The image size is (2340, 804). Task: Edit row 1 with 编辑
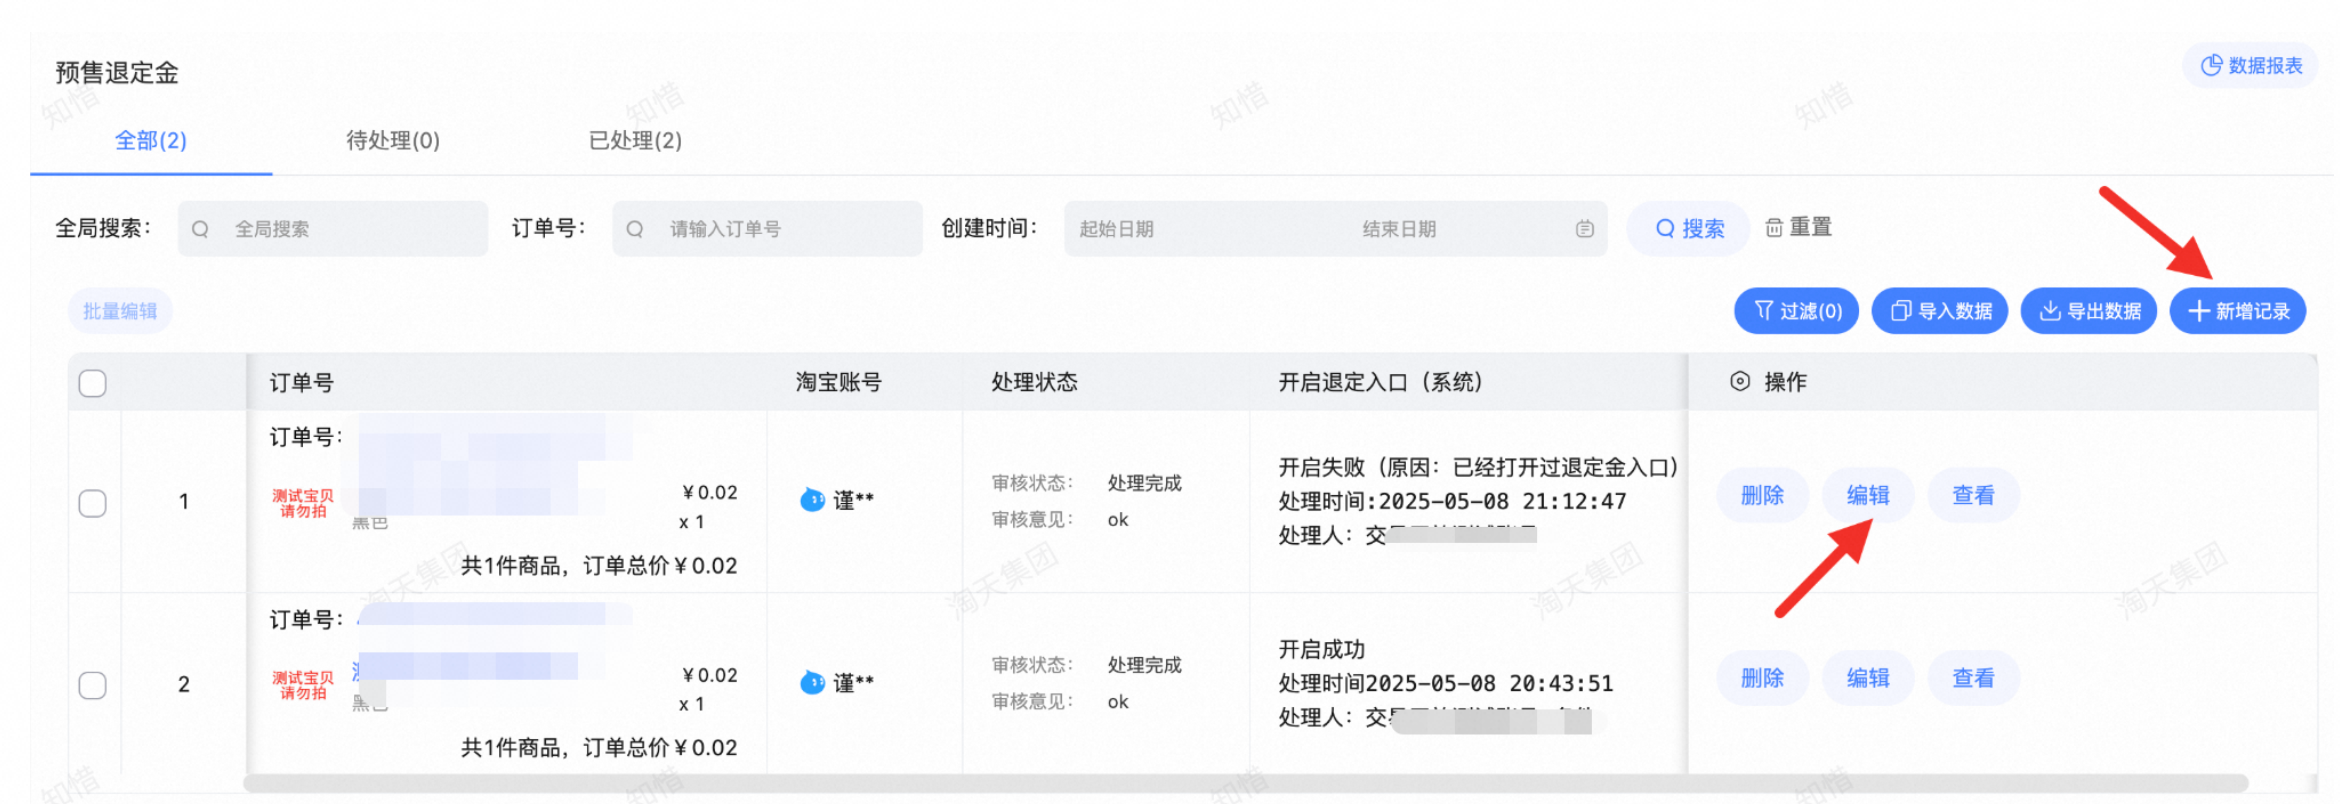[x=1868, y=495]
